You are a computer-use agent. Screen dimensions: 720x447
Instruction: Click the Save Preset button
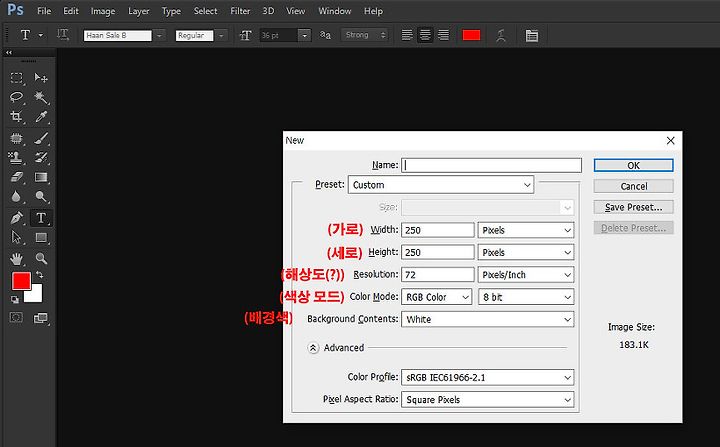pos(634,207)
